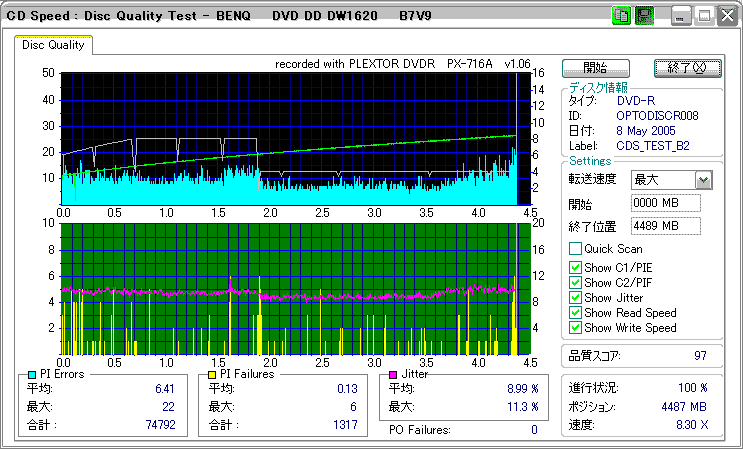Viewport: 743px width, 449px height.
Task: Click the cyan PI Errors legend swatch
Action: point(32,374)
